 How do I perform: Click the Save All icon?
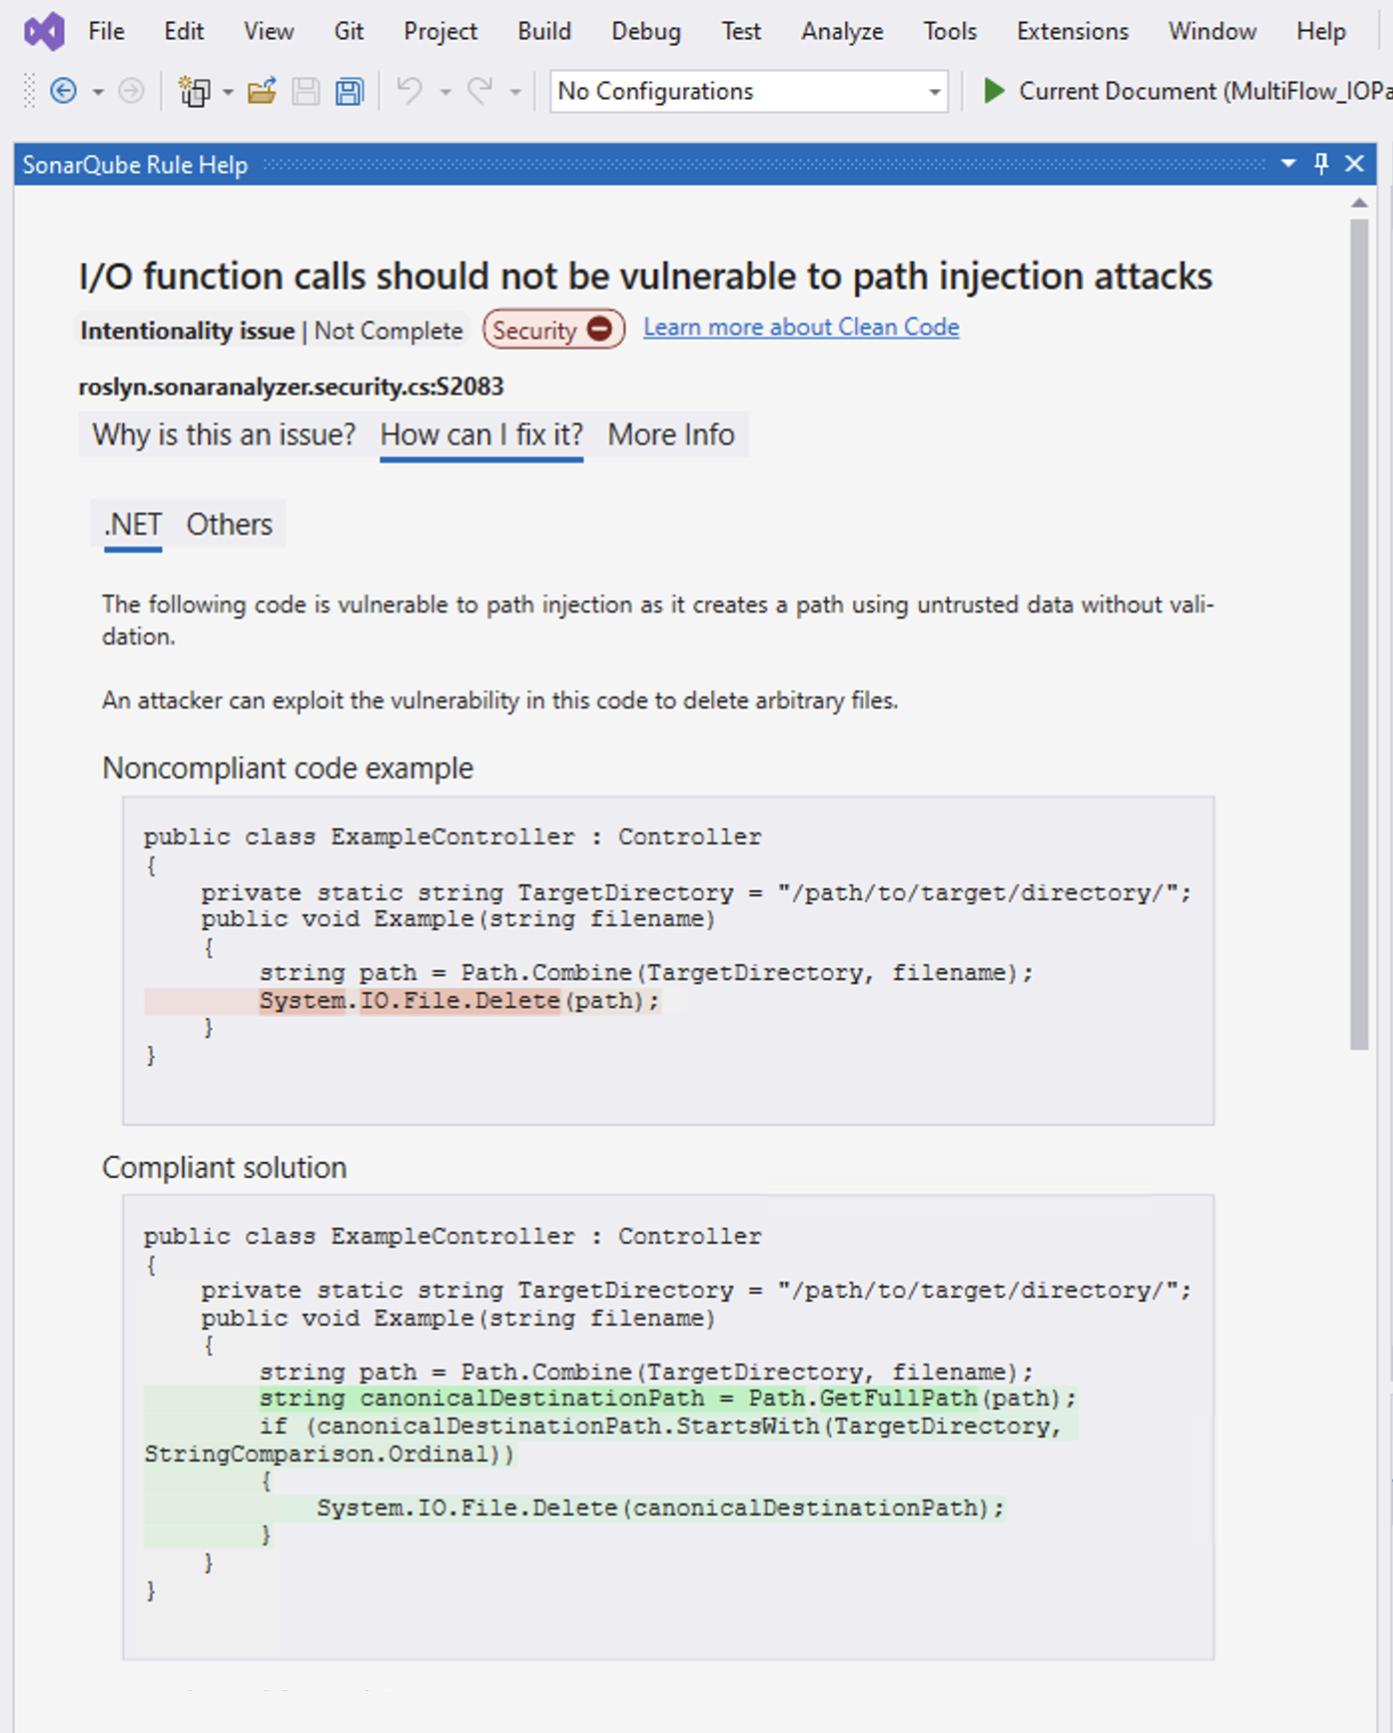[349, 92]
